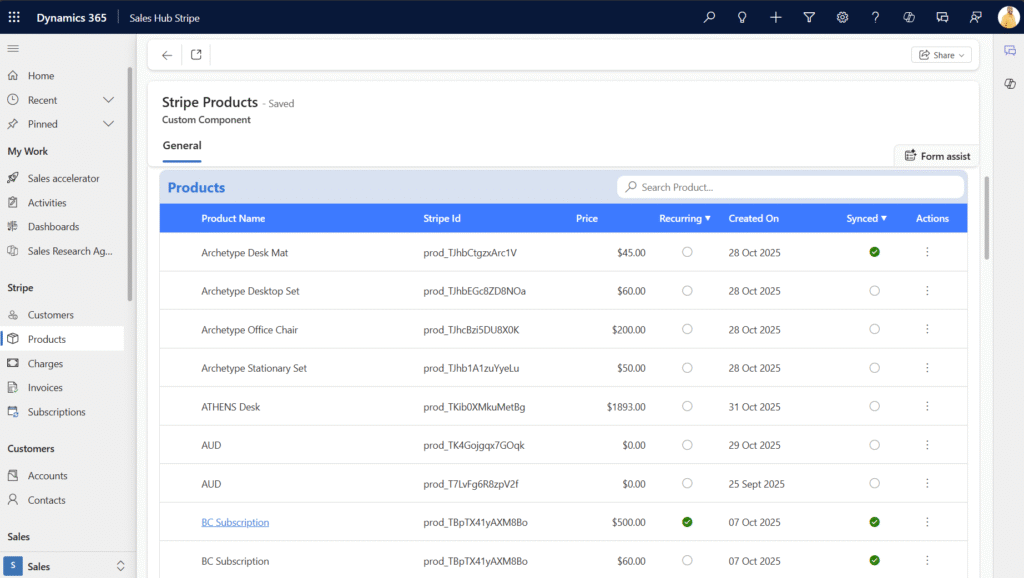Open the settings gear in the header
The width and height of the screenshot is (1024, 578).
coord(842,17)
